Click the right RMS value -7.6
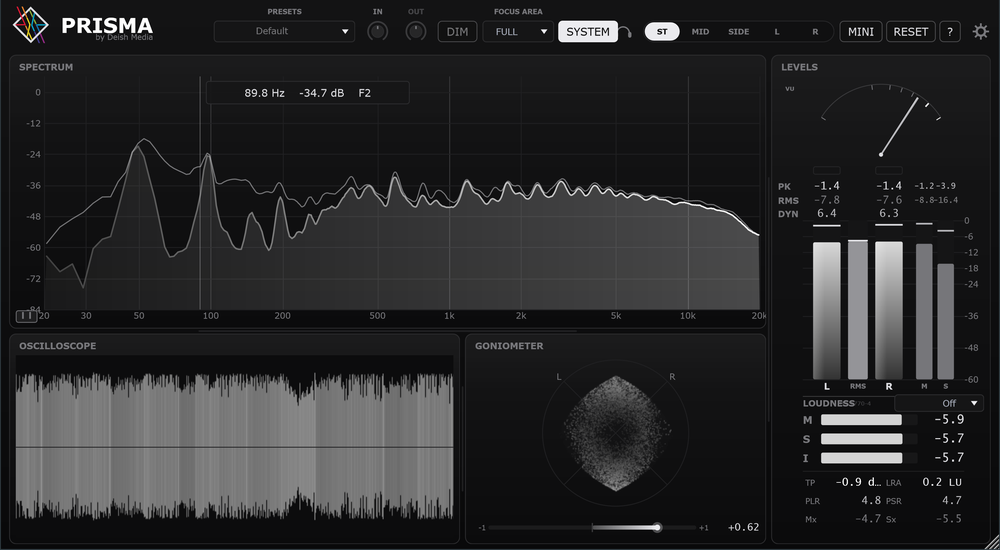Viewport: 1000px width, 550px height. 888,200
